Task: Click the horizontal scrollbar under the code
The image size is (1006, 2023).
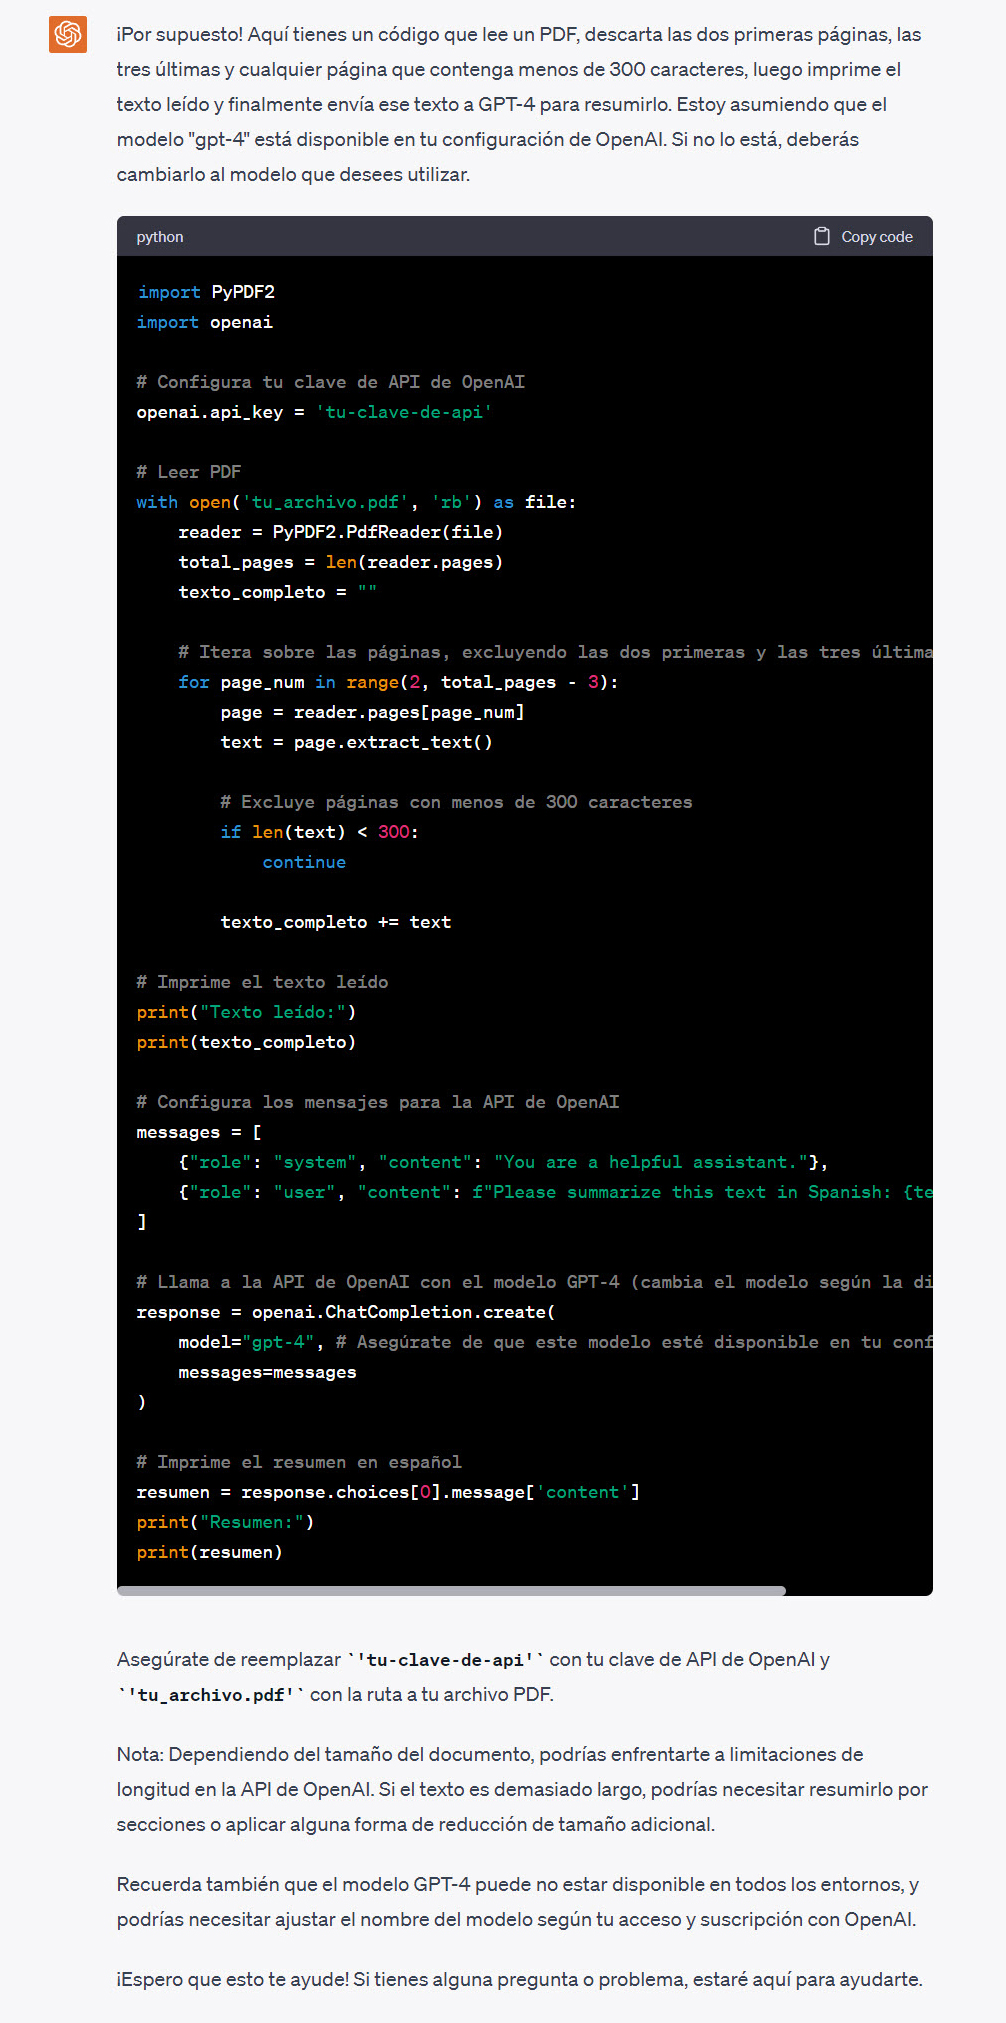Action: point(451,1590)
